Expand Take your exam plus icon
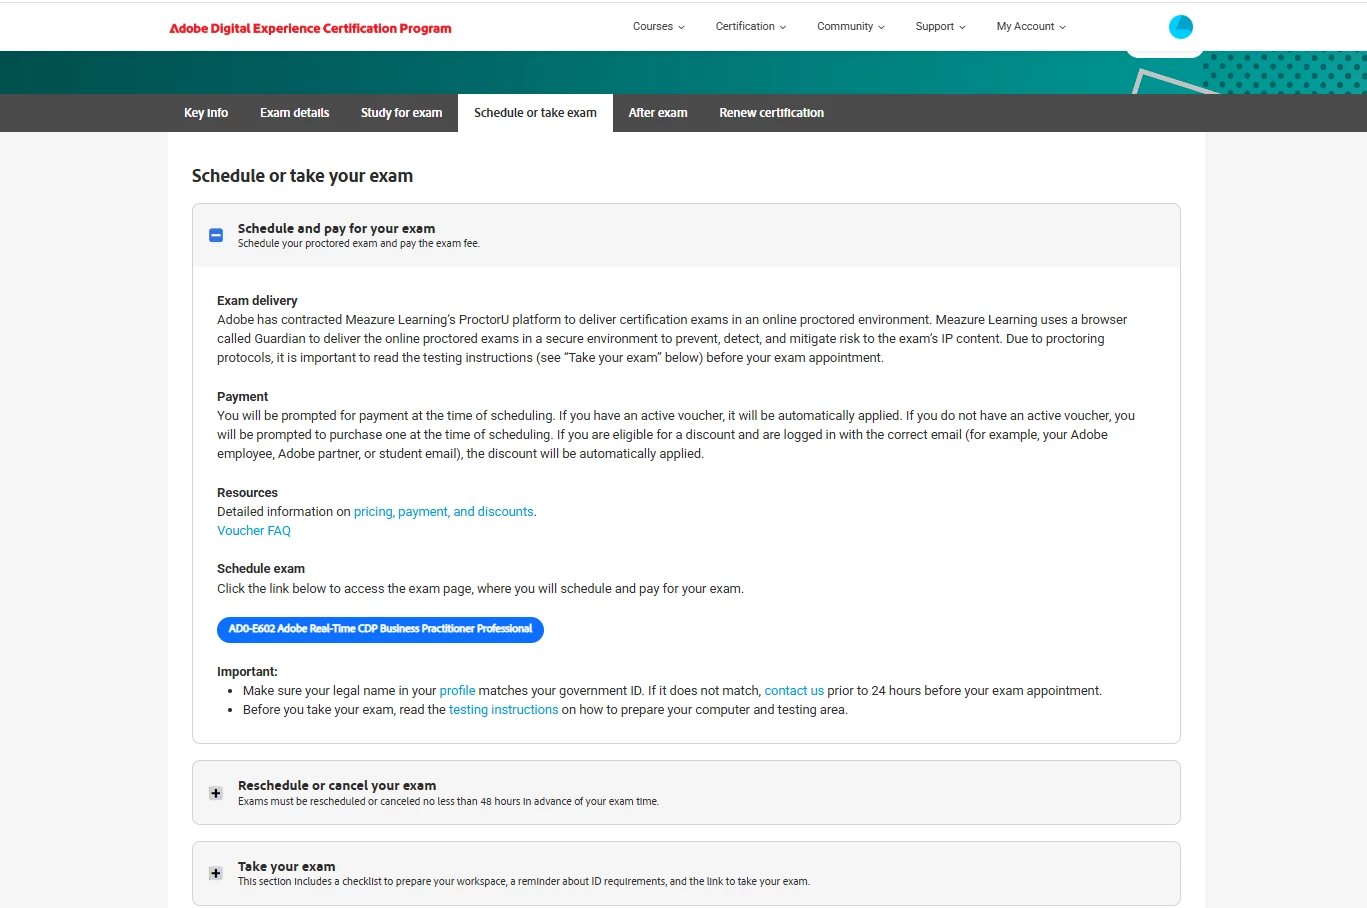The height and width of the screenshot is (908, 1367). click(216, 873)
